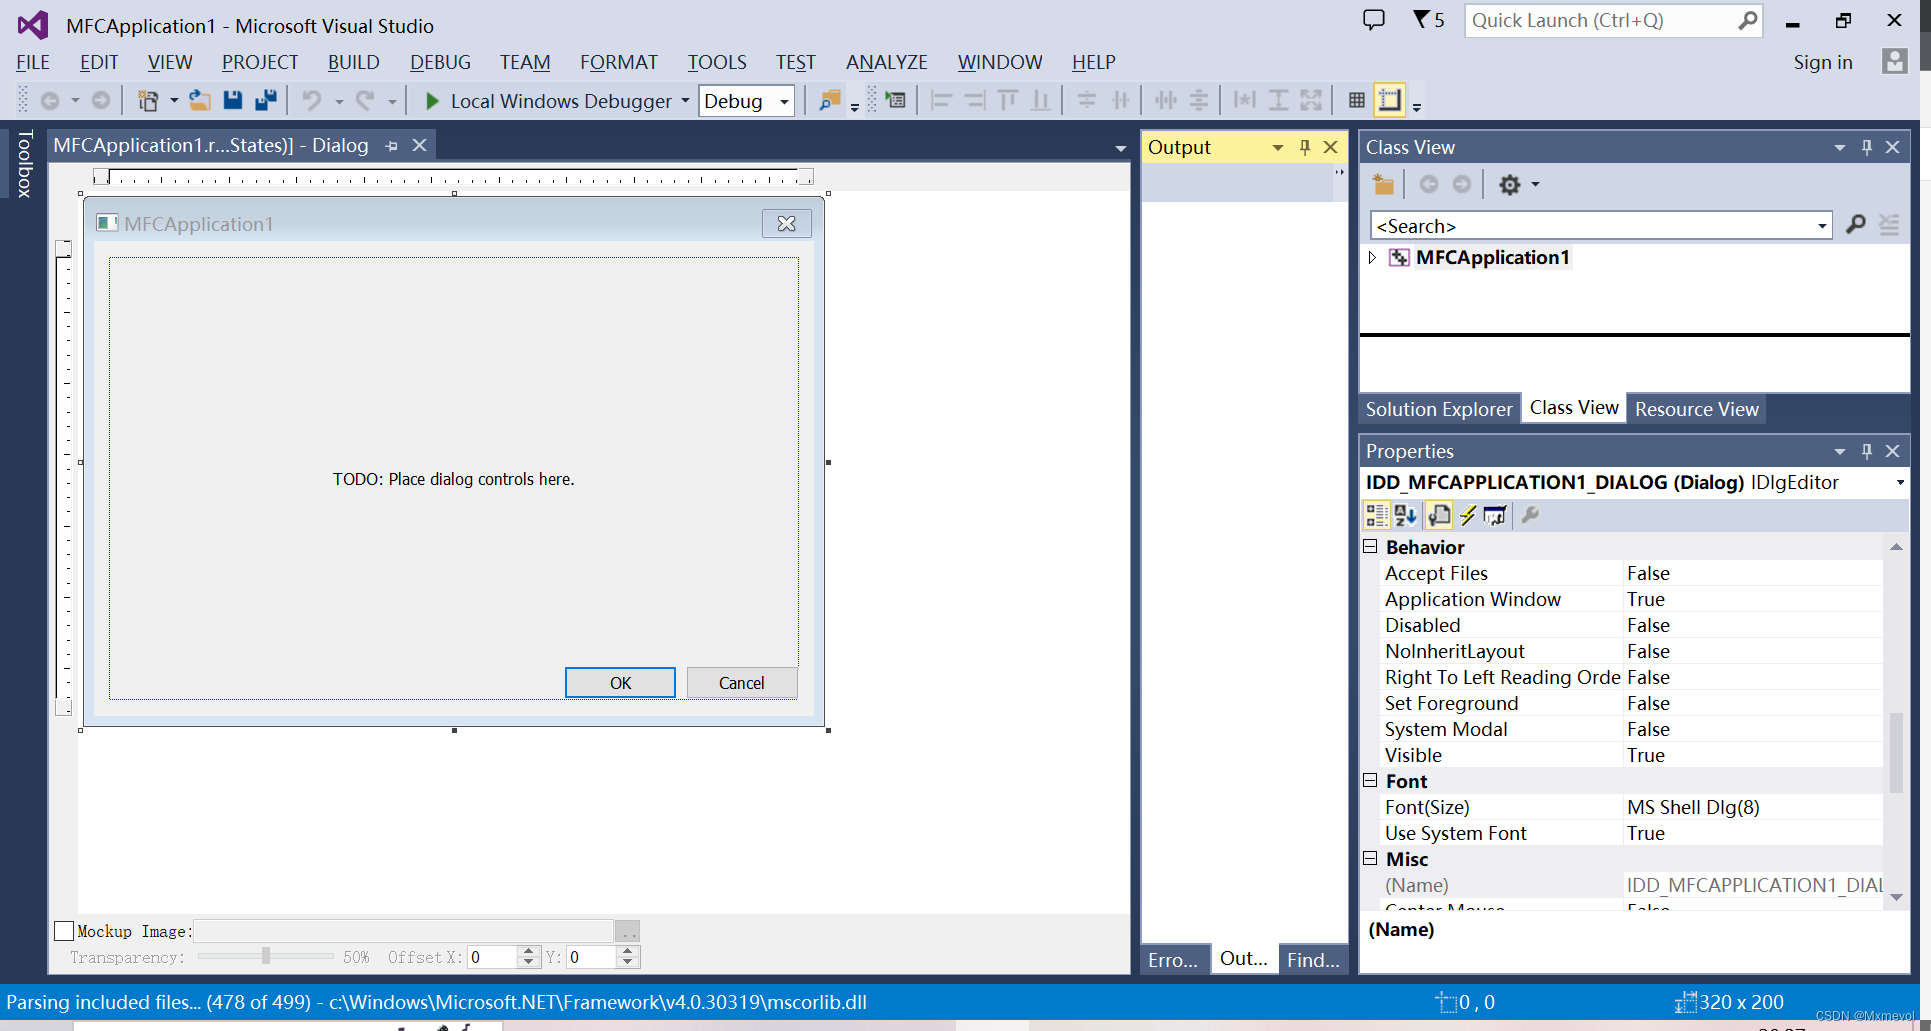Open Class View settings gear icon
The height and width of the screenshot is (1031, 1931).
(1510, 184)
